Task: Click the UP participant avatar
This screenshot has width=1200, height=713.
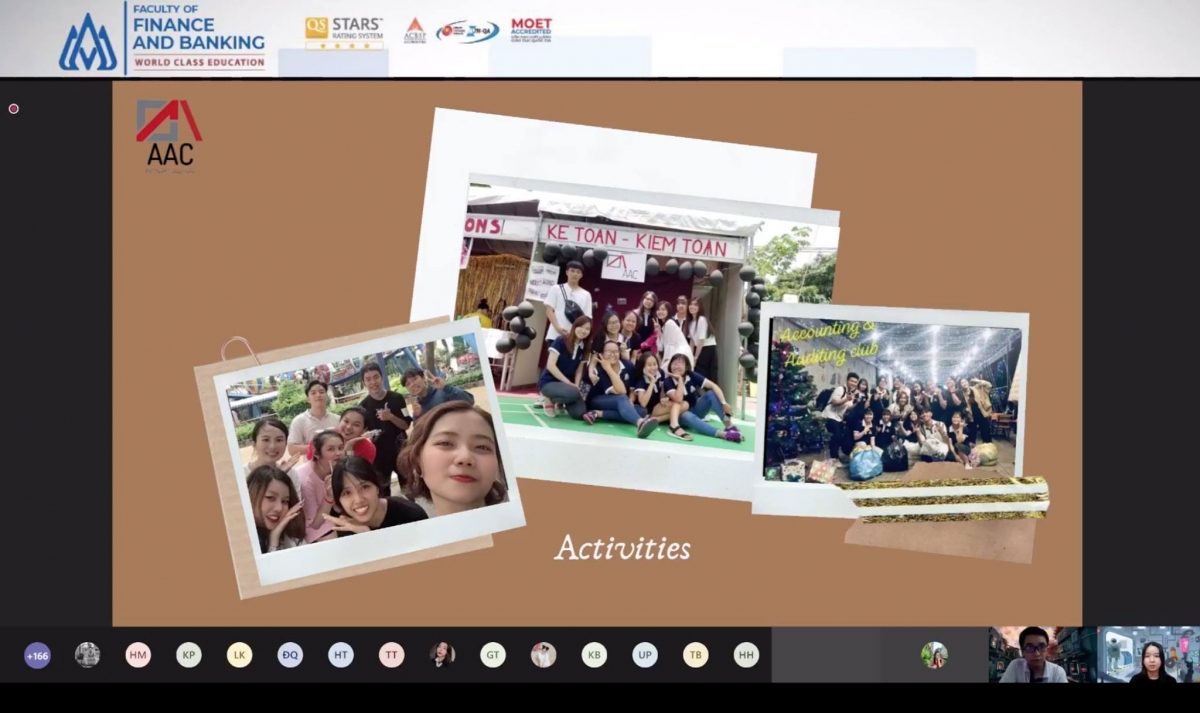Action: 645,655
